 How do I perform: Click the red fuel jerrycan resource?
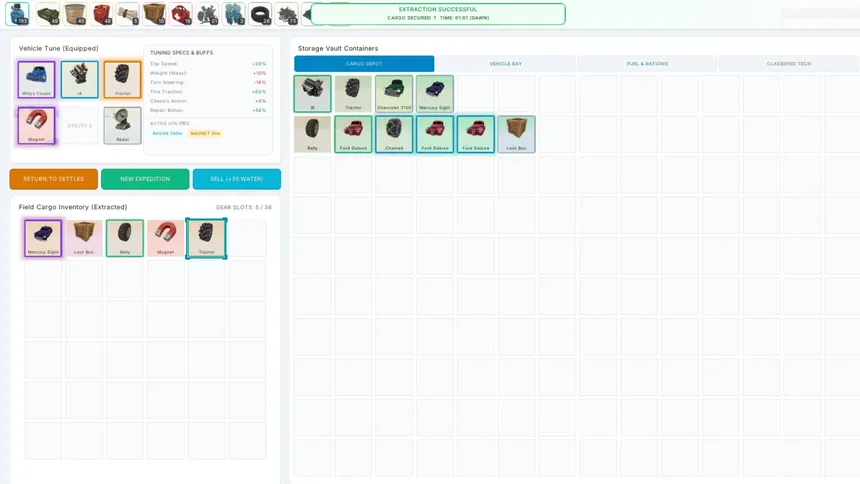coord(101,14)
